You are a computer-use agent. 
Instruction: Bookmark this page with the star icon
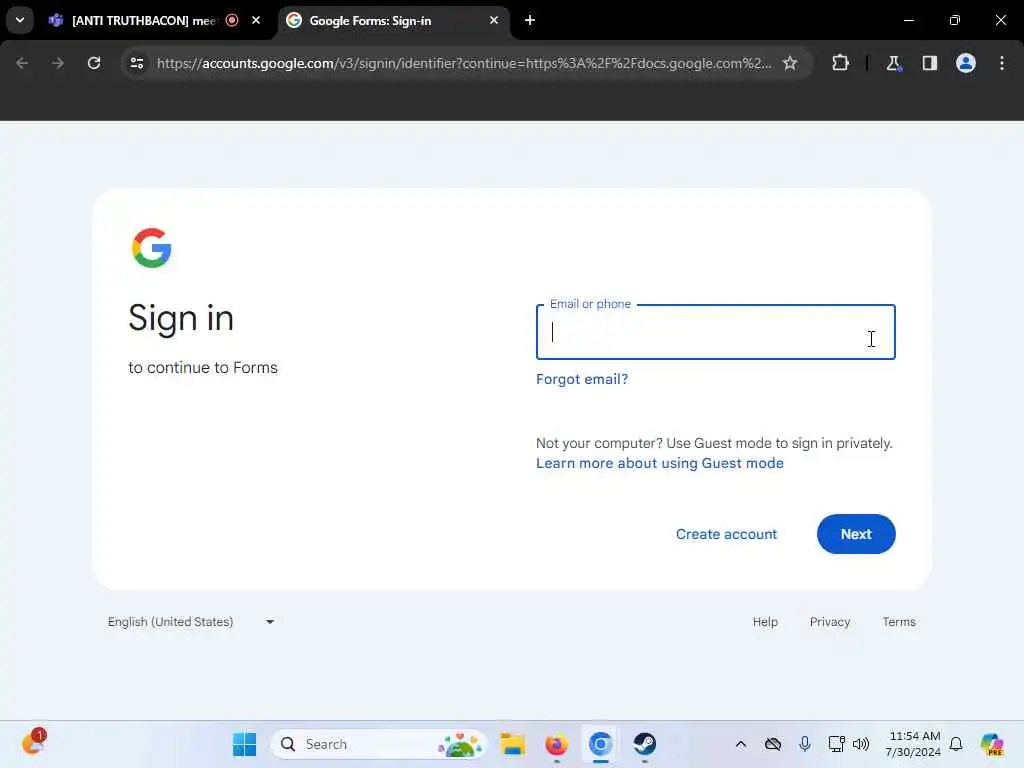790,63
